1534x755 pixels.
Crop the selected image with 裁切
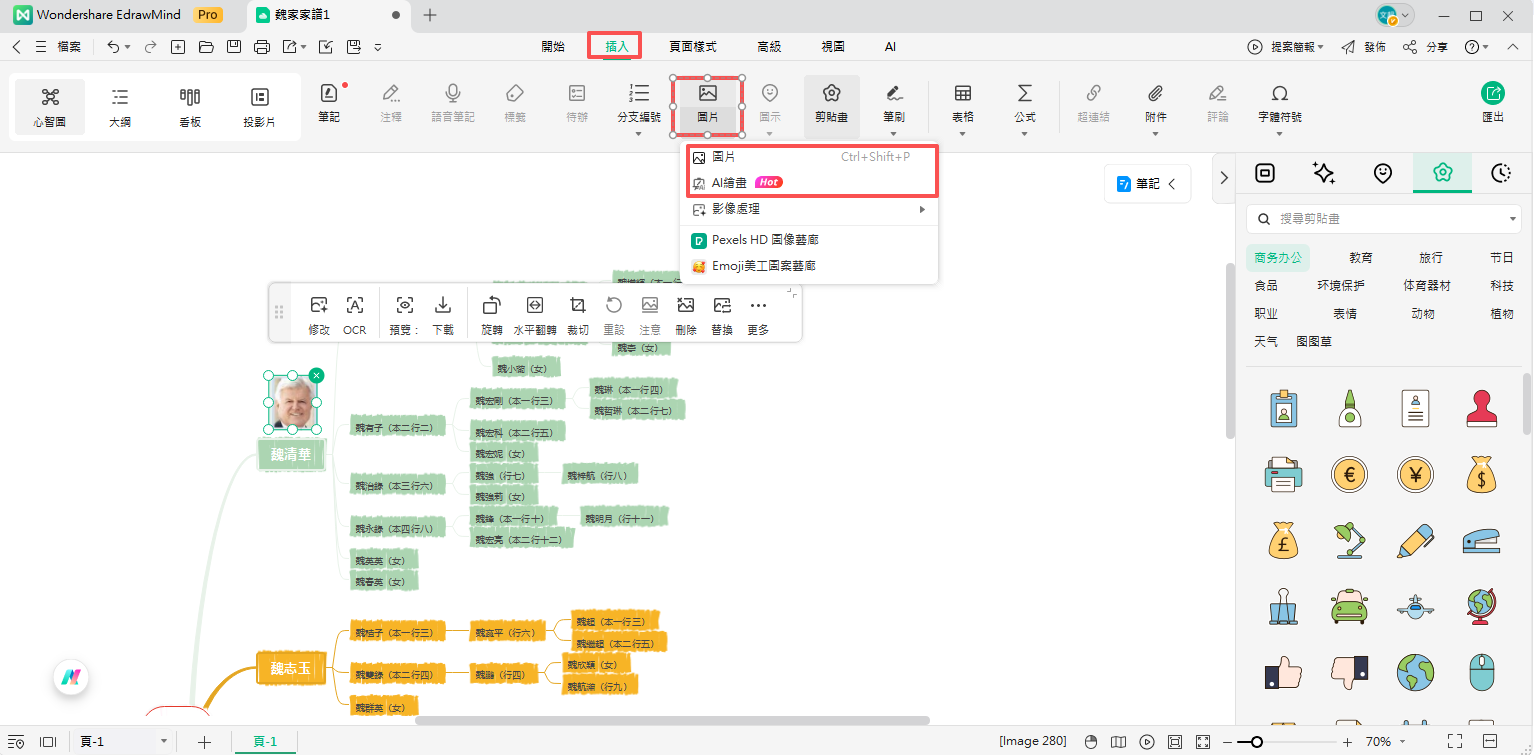coord(578,314)
